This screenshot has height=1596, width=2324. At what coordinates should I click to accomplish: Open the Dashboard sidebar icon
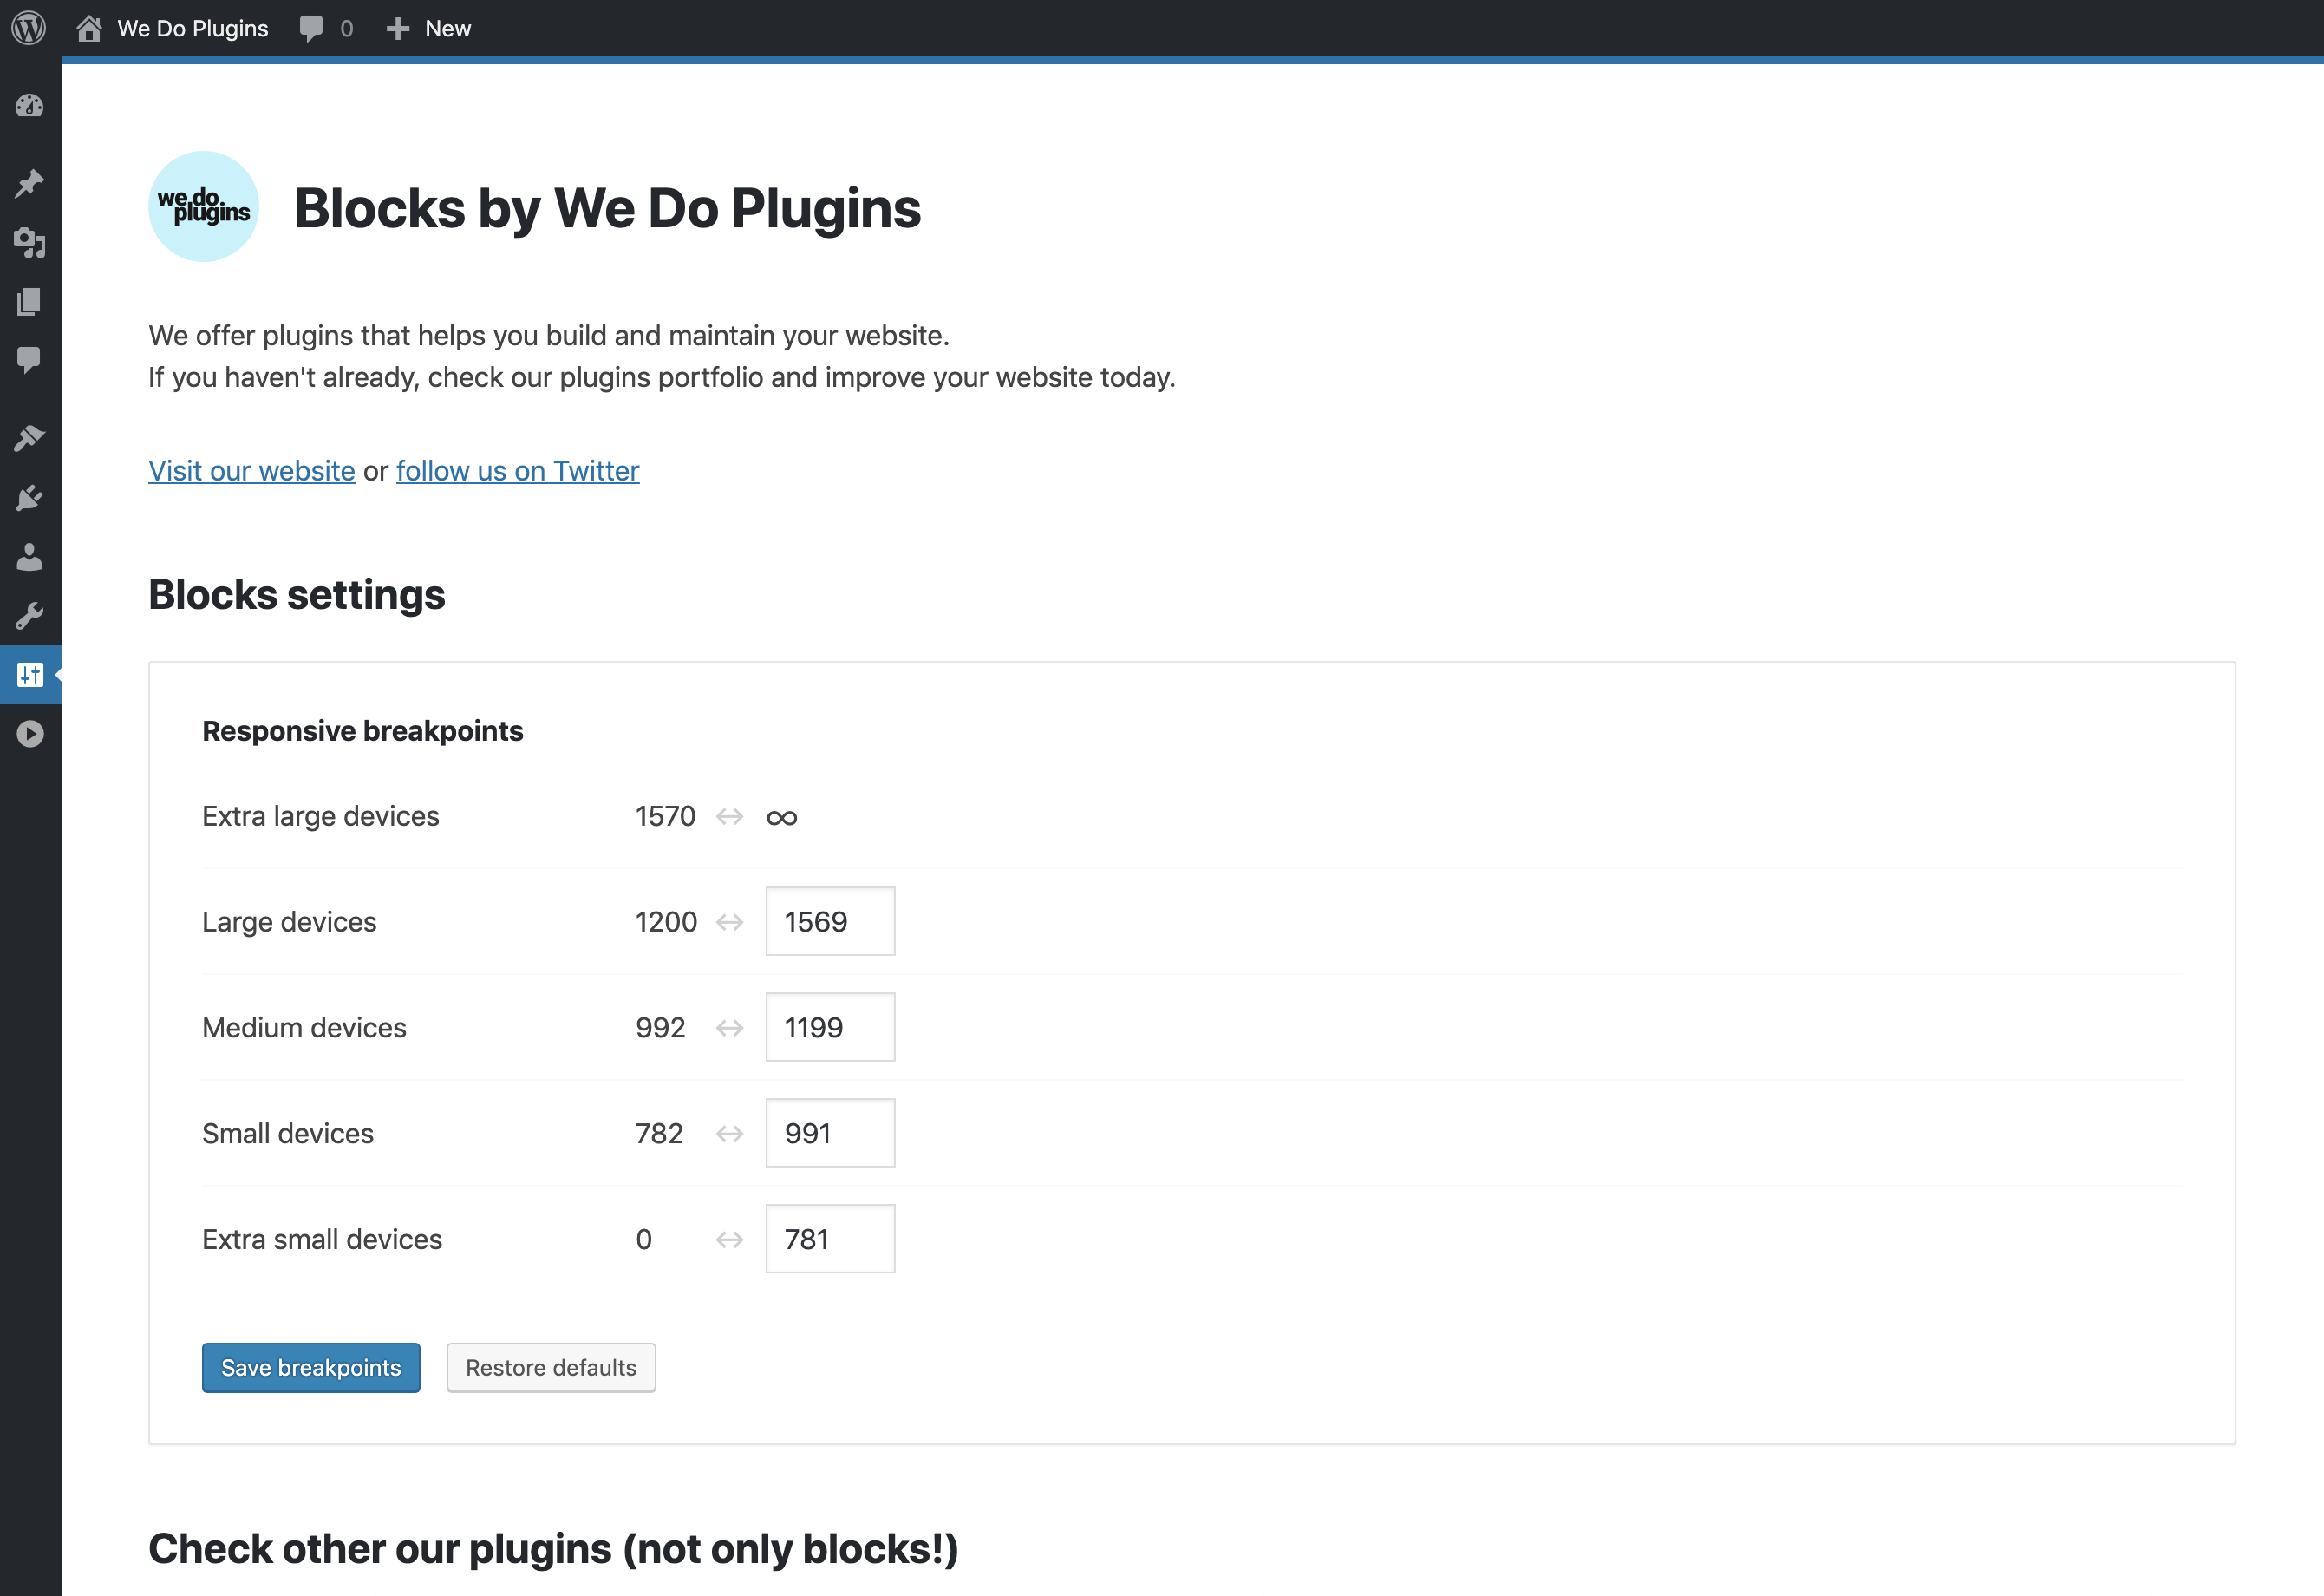click(x=30, y=105)
